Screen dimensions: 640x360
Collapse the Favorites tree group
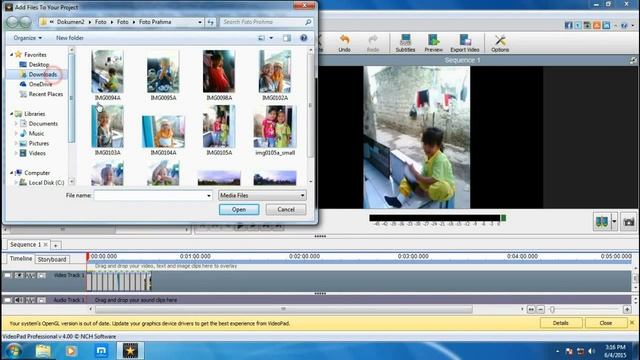coord(11,54)
